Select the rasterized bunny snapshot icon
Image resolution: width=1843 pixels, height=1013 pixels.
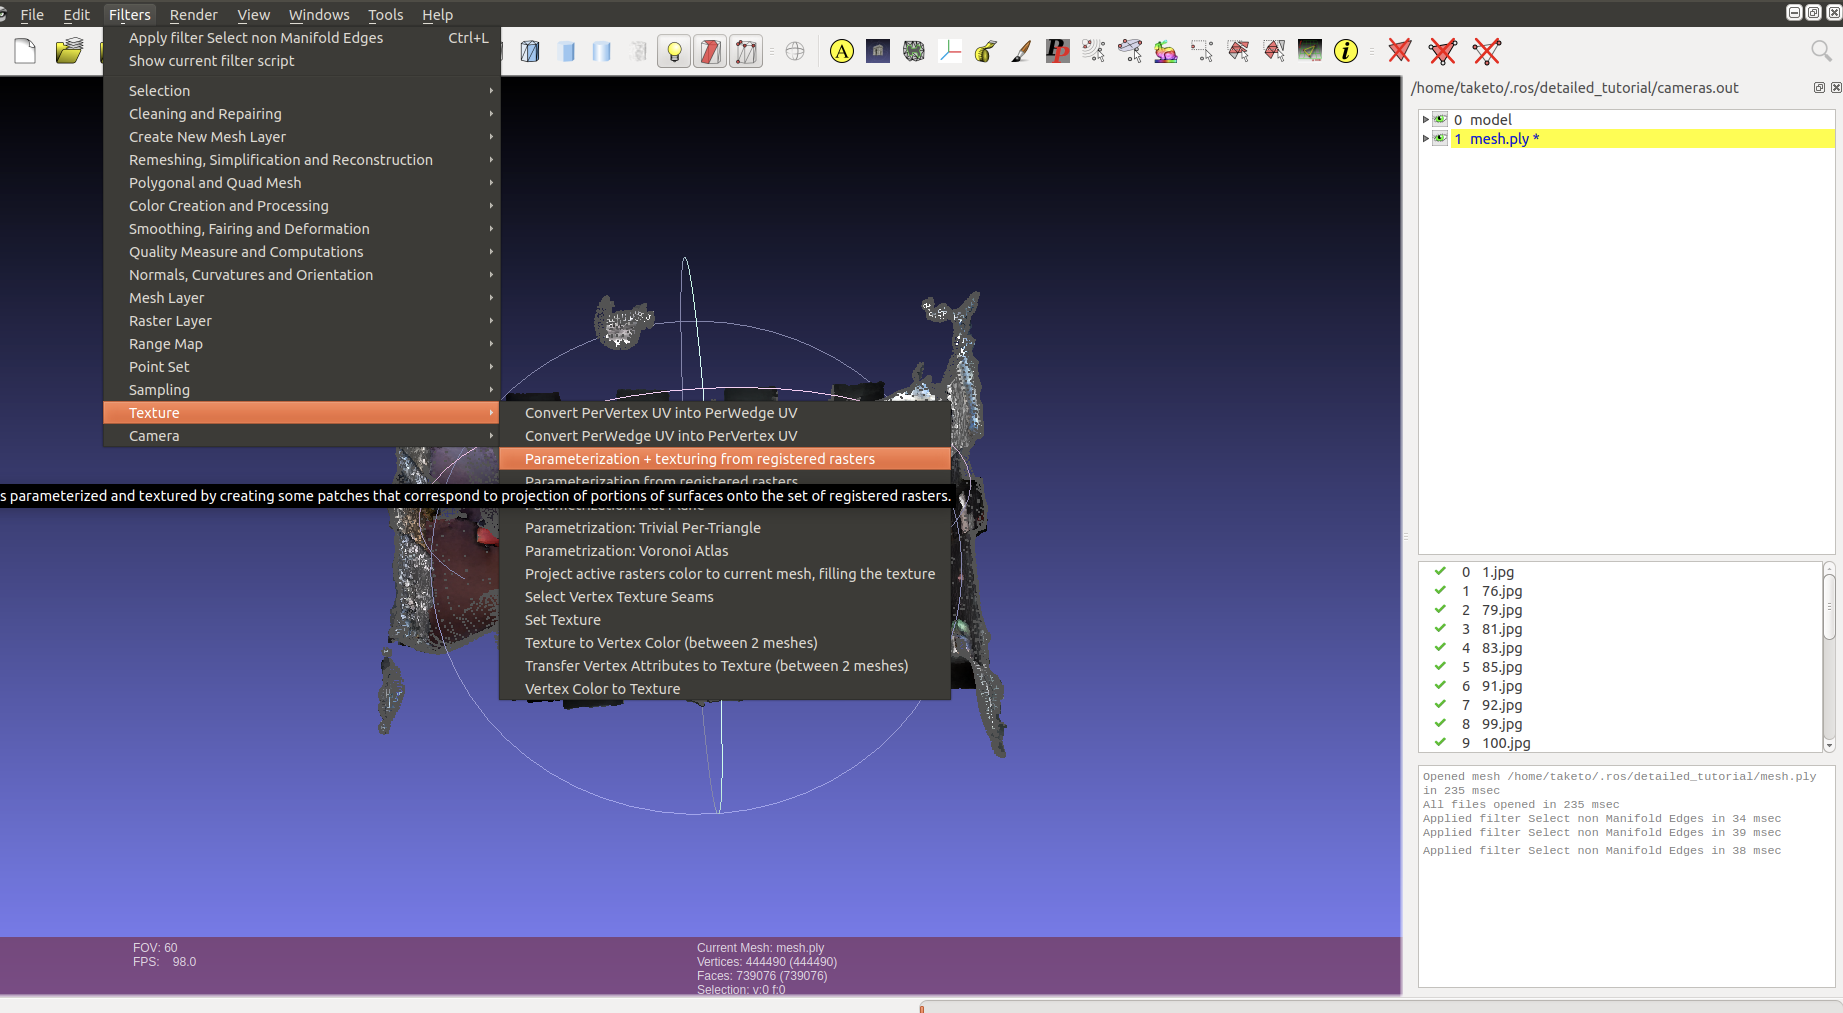pyautogui.click(x=1165, y=51)
